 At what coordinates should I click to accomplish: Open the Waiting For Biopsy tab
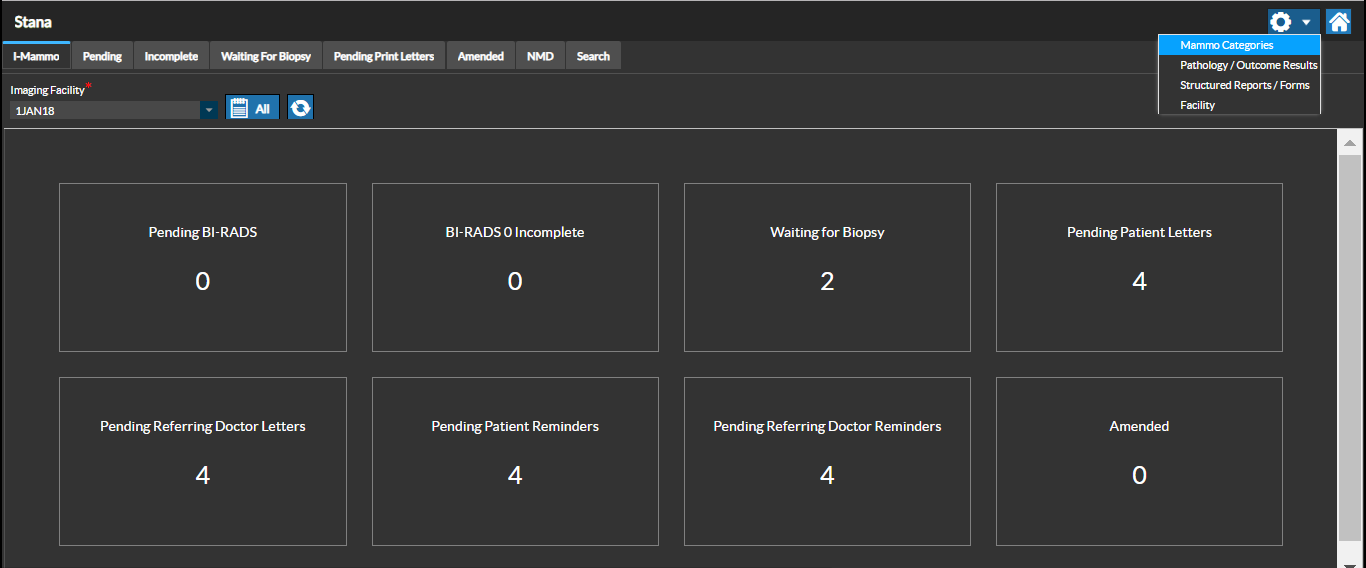[x=266, y=56]
